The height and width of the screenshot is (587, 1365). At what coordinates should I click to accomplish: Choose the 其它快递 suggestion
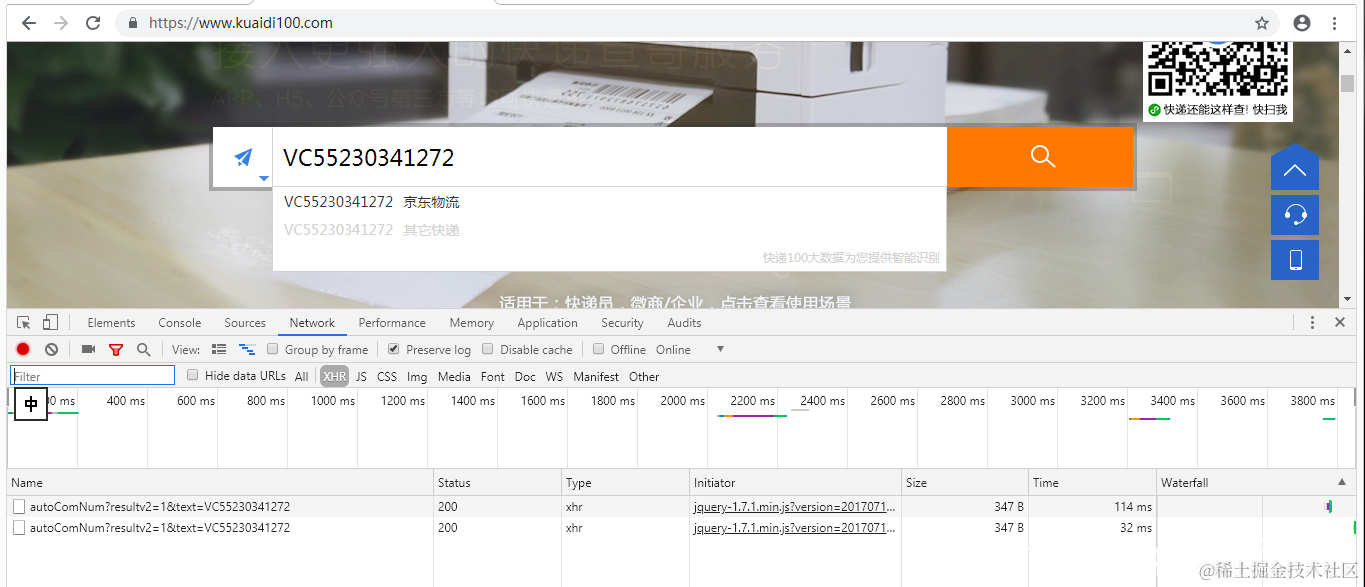[609, 230]
